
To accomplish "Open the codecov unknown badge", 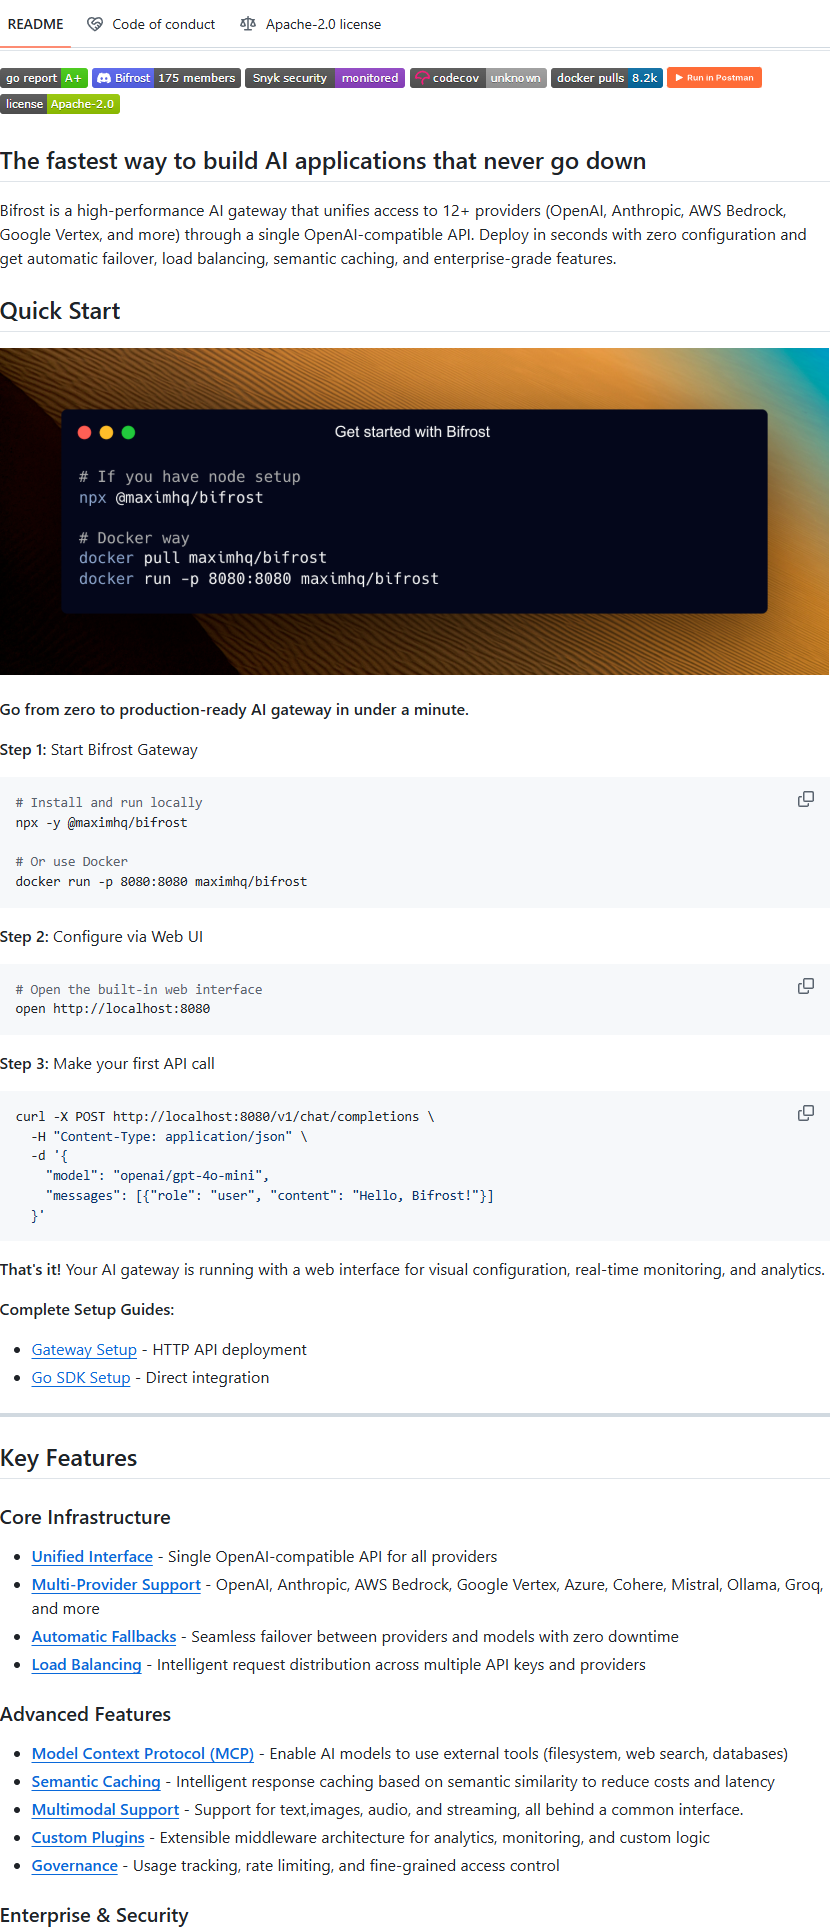I will [x=478, y=78].
